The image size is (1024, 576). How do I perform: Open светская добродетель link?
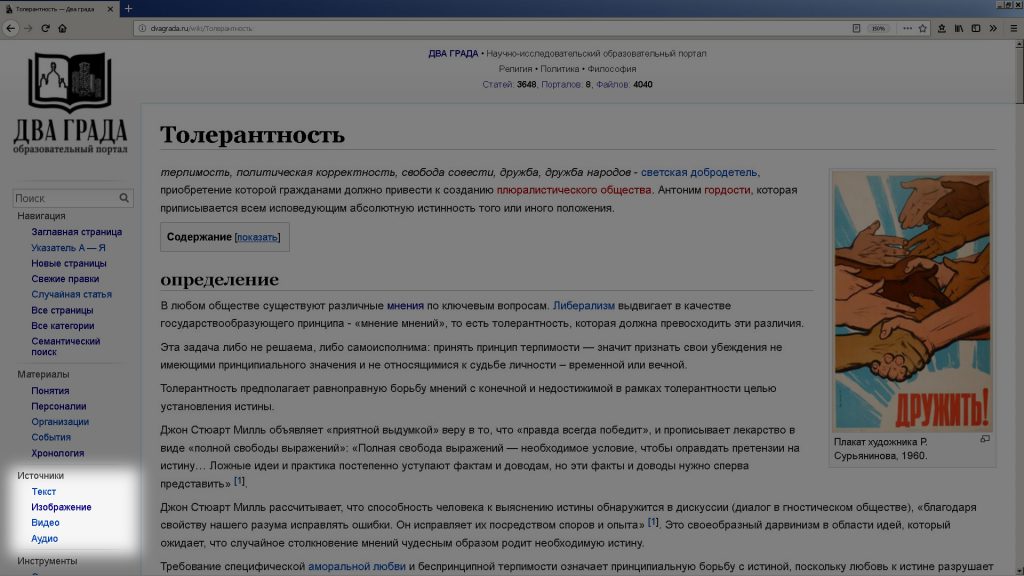click(x=699, y=172)
